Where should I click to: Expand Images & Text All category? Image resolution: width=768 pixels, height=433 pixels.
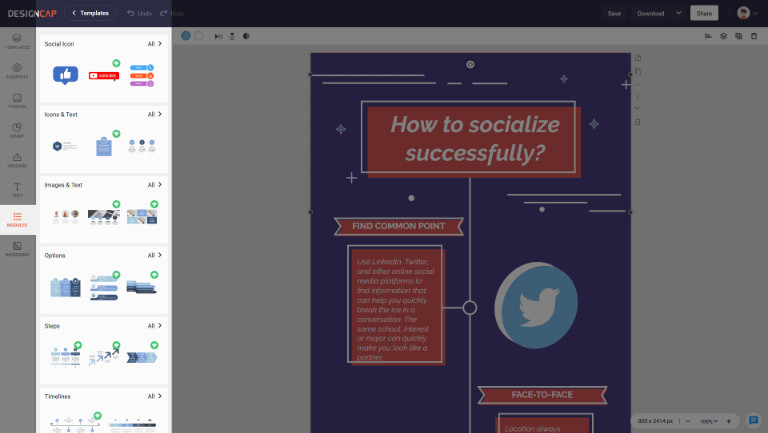[155, 185]
